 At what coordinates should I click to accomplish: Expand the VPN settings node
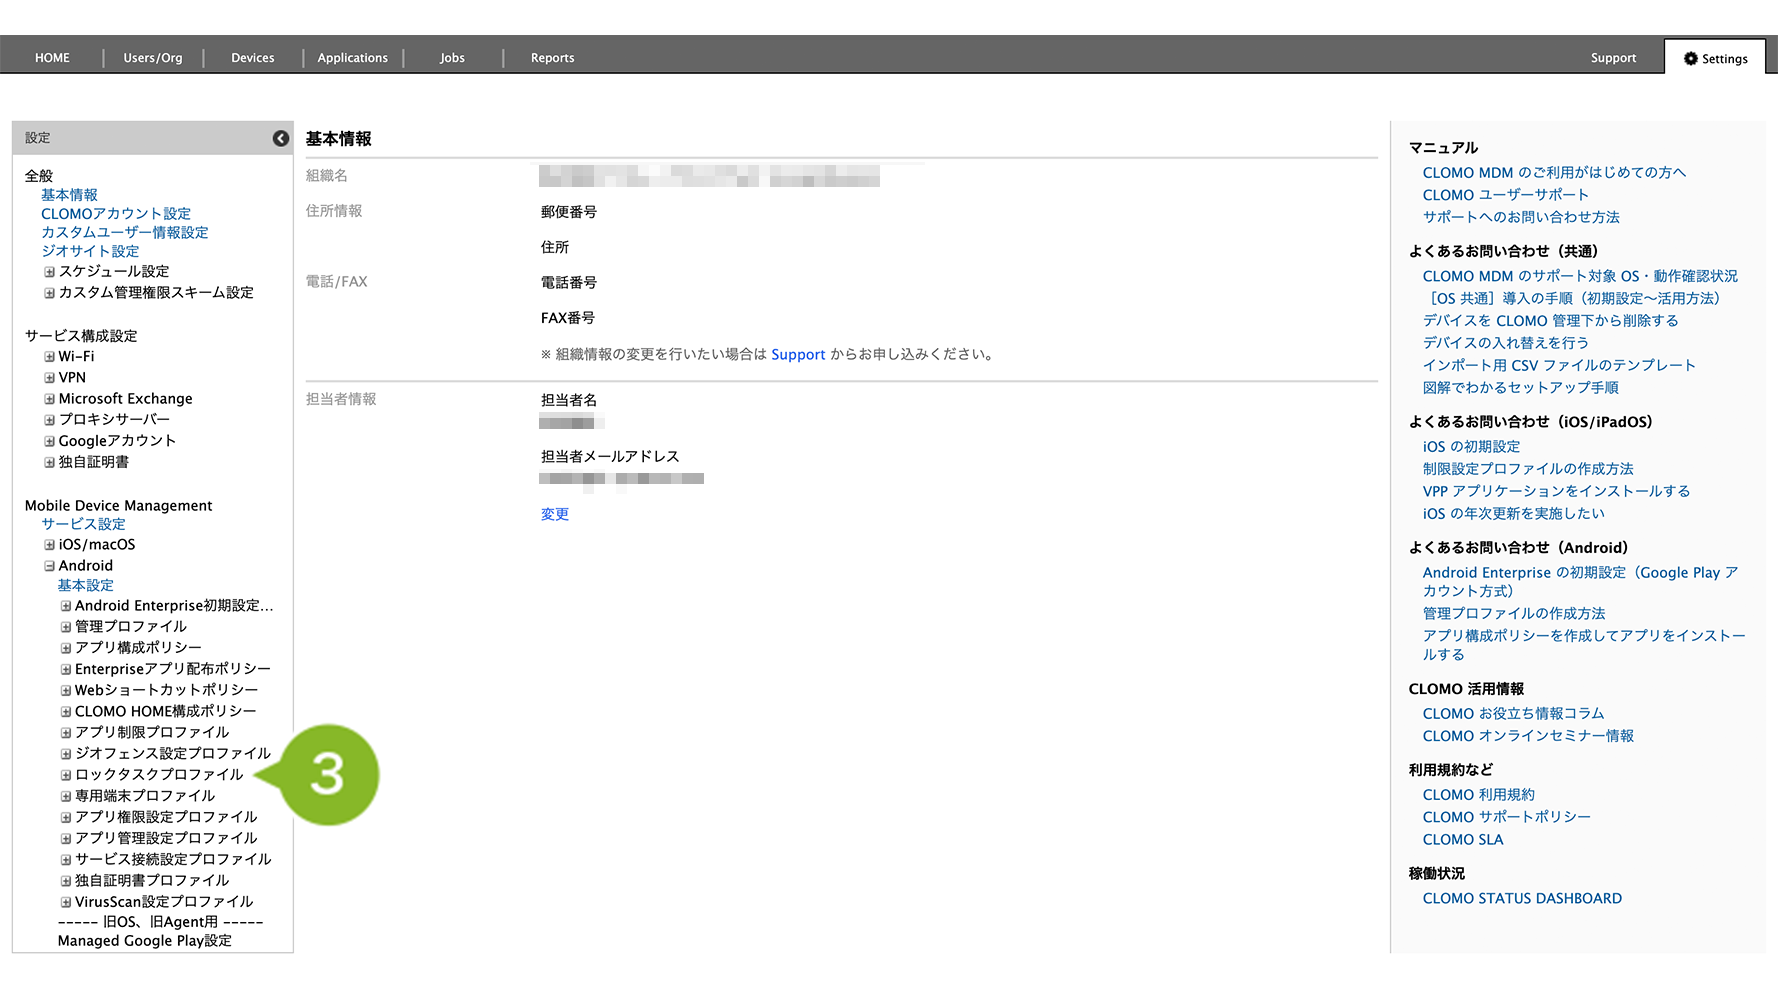49,378
